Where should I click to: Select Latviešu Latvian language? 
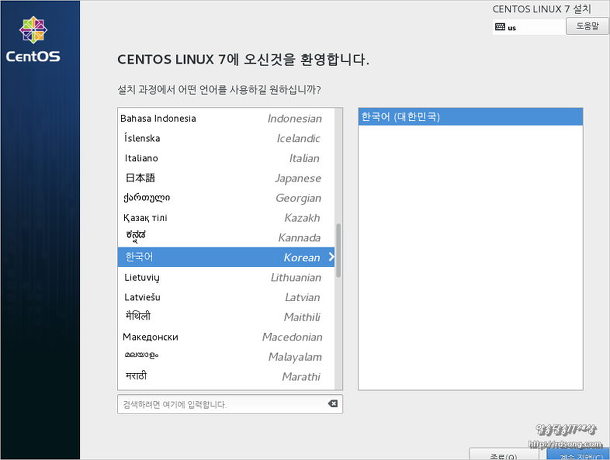tap(220, 297)
